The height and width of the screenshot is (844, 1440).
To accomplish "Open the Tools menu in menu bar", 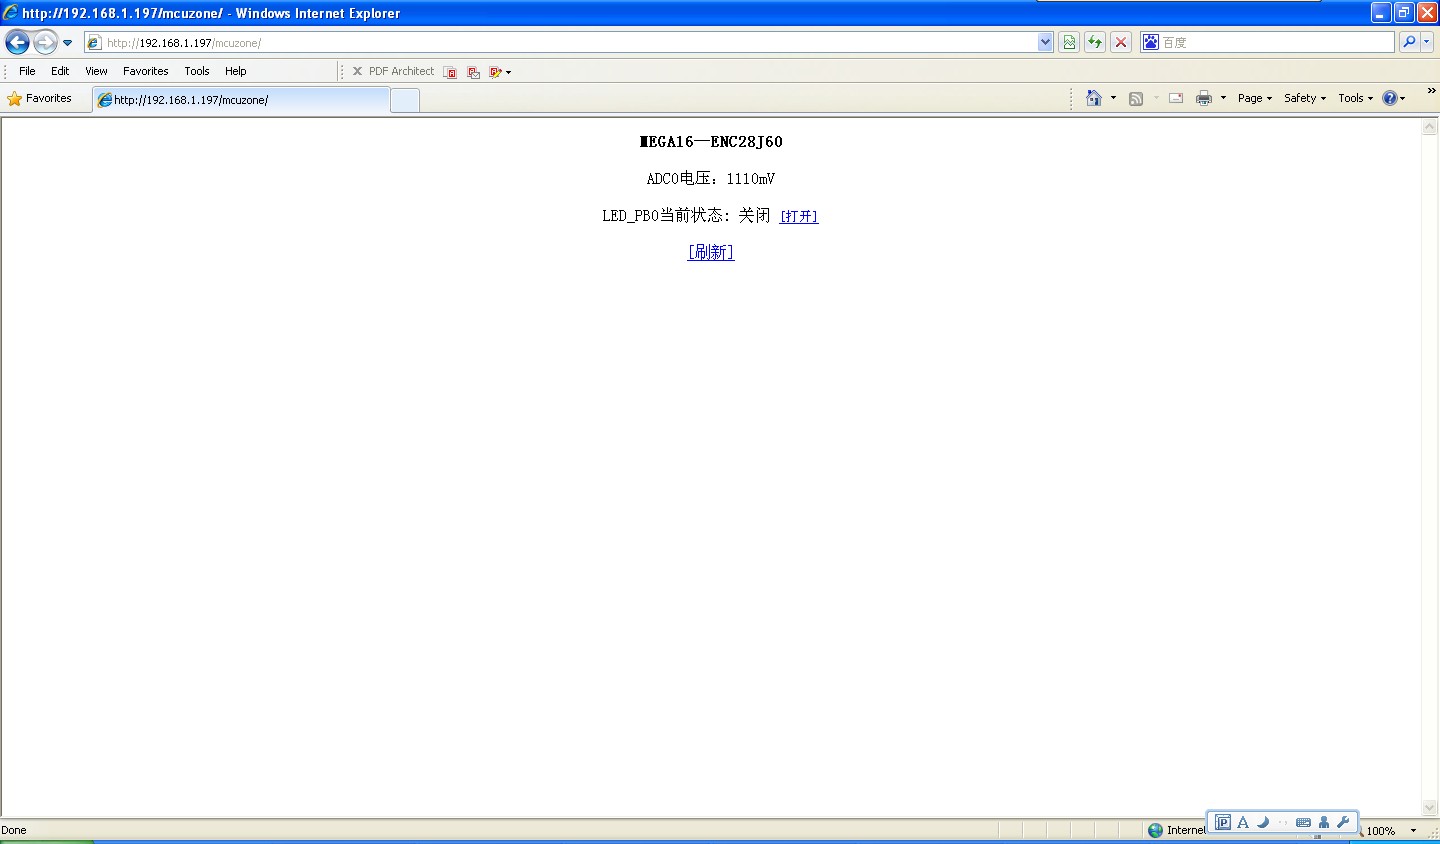I will click(197, 71).
